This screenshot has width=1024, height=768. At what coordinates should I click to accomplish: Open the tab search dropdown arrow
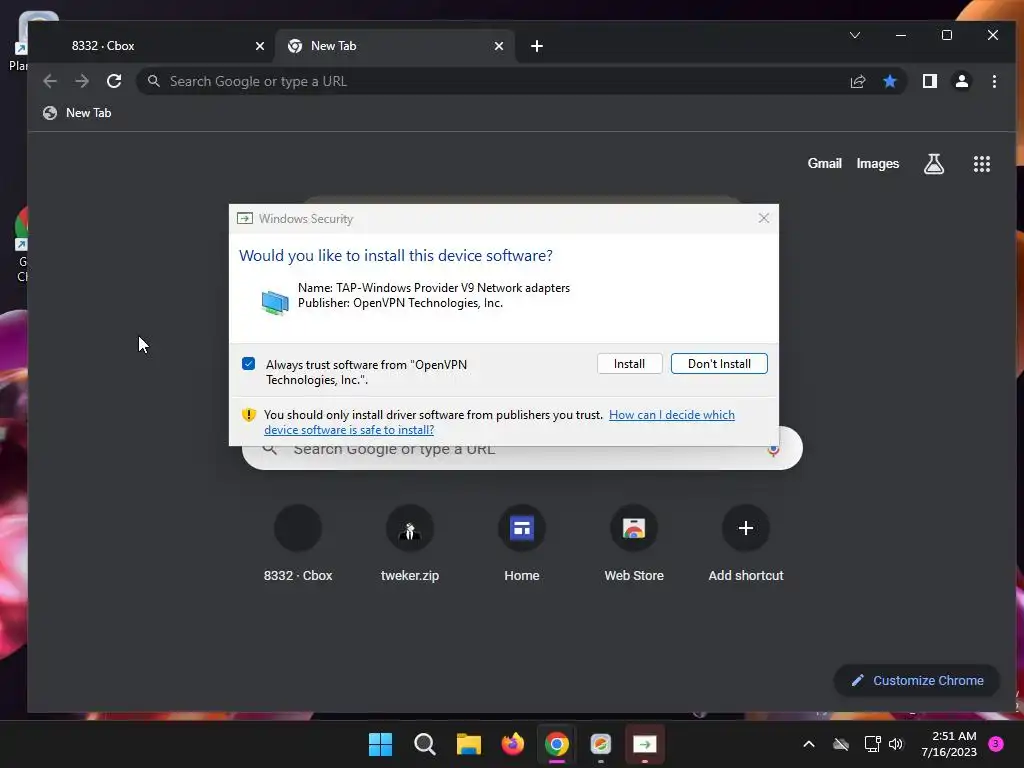click(854, 35)
